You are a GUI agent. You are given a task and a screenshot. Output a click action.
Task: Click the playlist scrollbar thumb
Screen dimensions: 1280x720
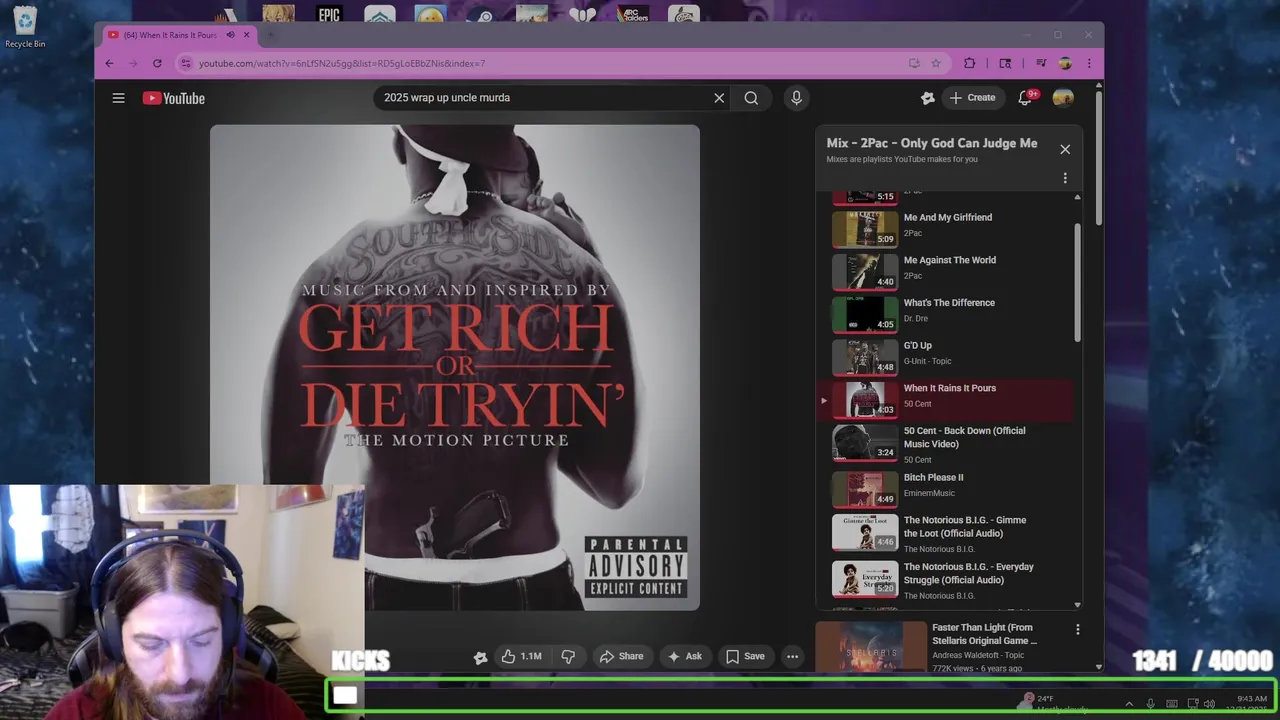1077,282
